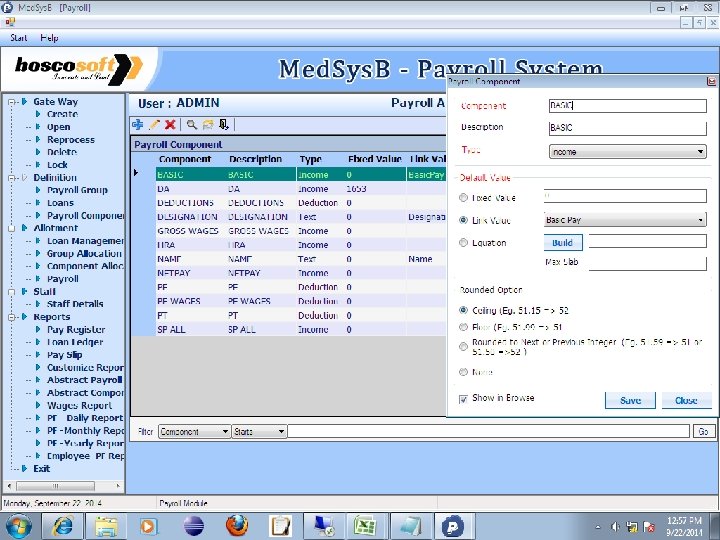Screen dimensions: 720x540
Task: Click the sidebar horizontal scrollbar thumb
Action: (x=56, y=486)
